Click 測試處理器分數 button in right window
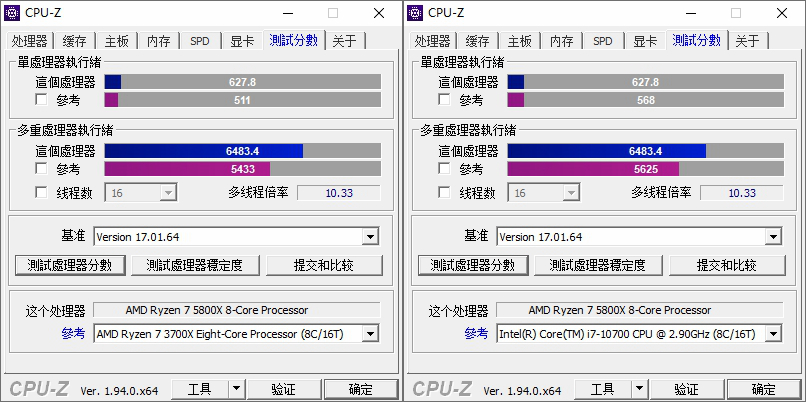 pyautogui.click(x=472, y=265)
